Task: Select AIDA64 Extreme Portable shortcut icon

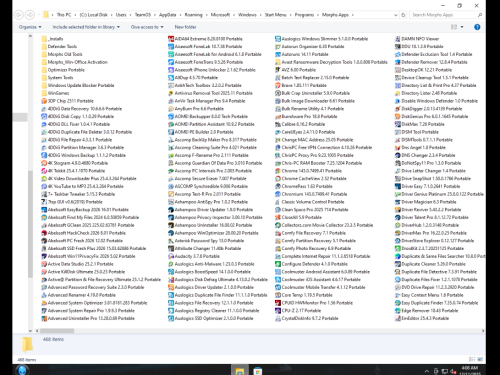Action: [171, 39]
